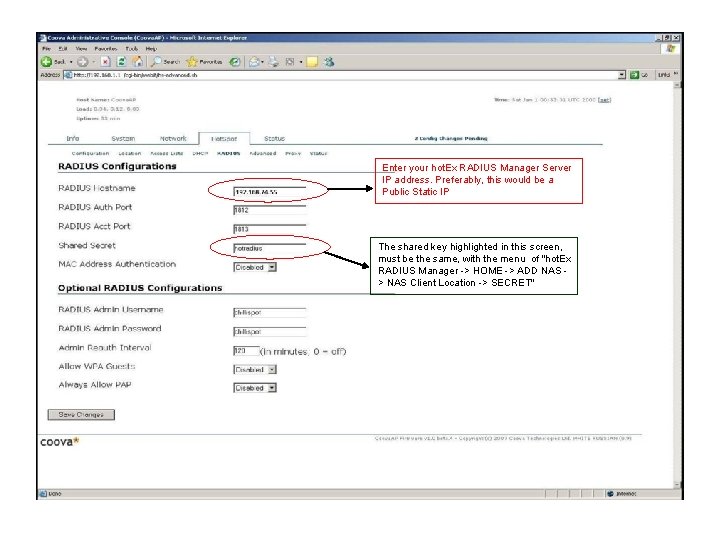Click the coova logo

point(60,442)
